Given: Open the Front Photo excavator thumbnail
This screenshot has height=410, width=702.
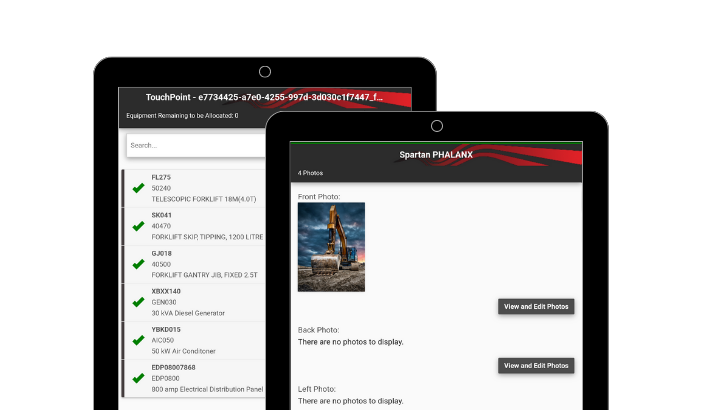Looking at the screenshot, I should [331, 247].
